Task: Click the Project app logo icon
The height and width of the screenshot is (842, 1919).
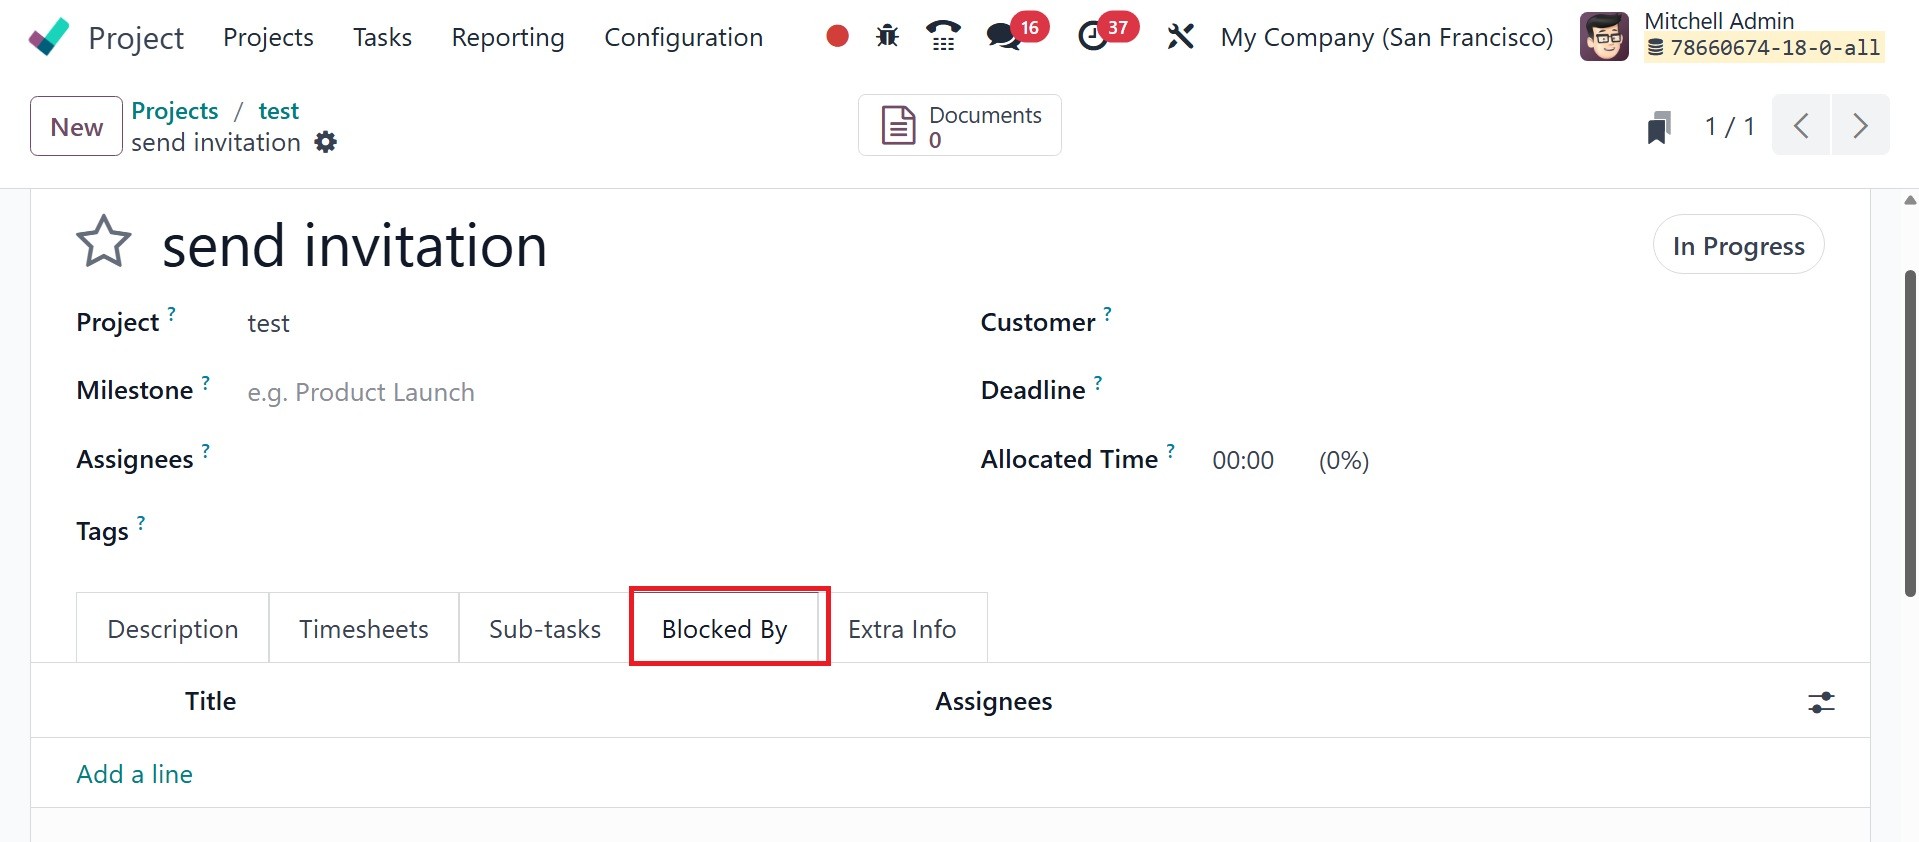Action: point(49,37)
